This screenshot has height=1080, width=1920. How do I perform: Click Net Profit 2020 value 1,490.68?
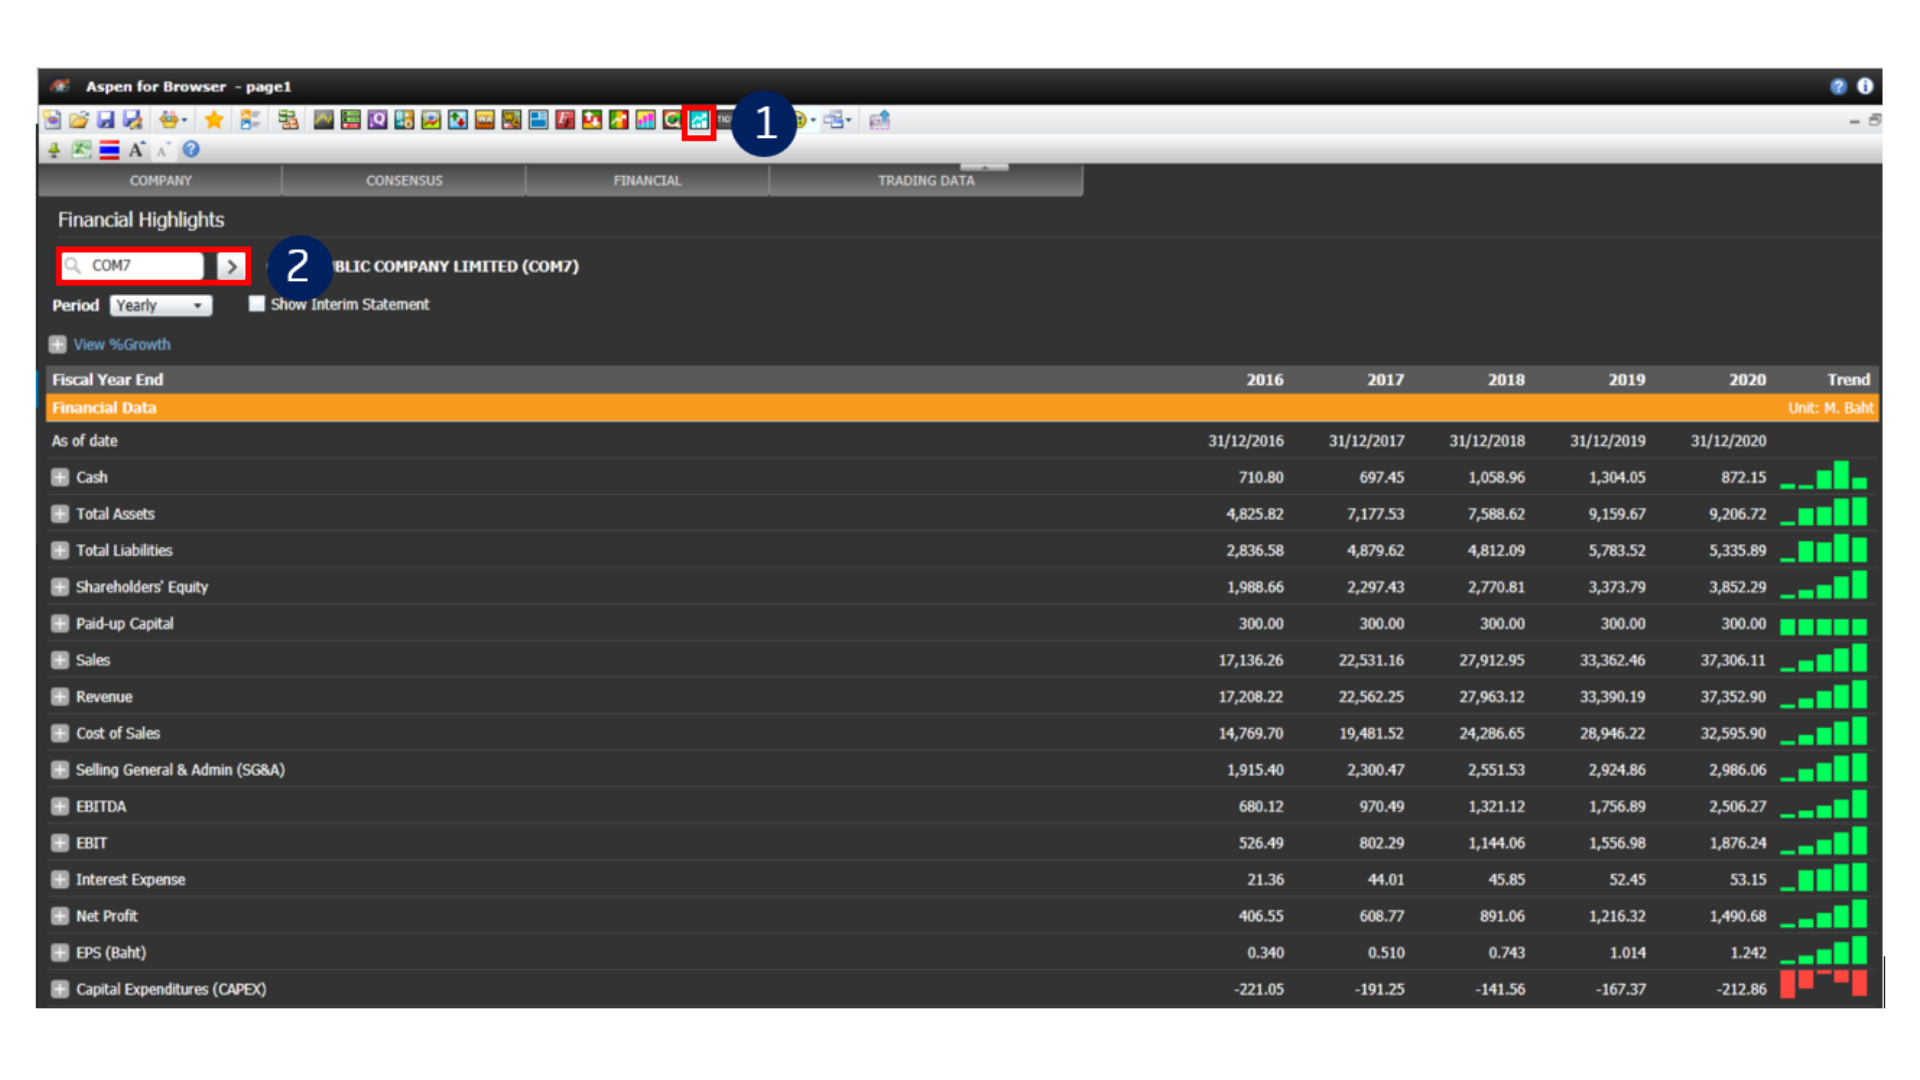[x=1737, y=916]
